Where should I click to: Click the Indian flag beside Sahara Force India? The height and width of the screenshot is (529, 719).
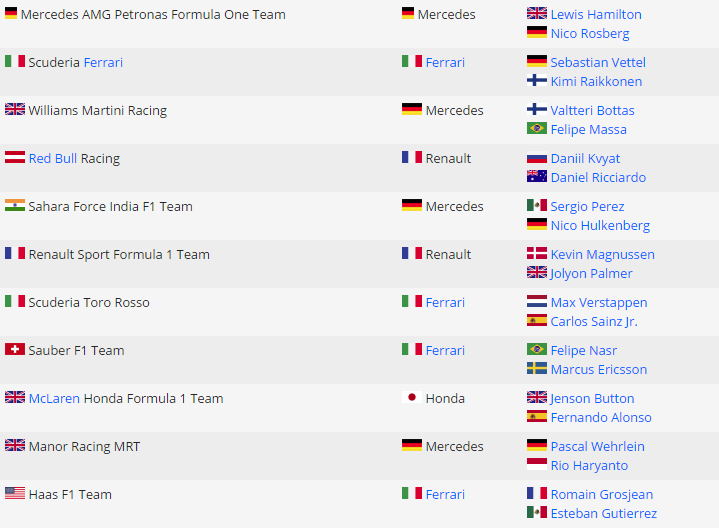[x=15, y=206]
